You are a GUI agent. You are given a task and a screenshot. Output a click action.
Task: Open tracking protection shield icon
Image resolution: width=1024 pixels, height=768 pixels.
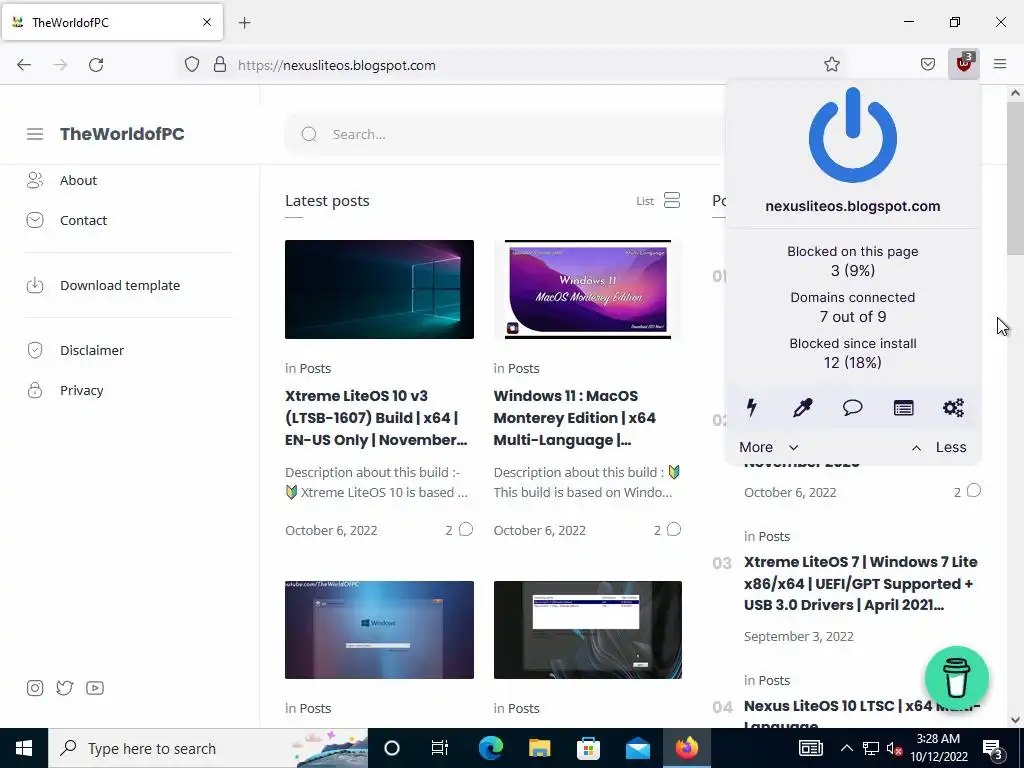pos(191,65)
